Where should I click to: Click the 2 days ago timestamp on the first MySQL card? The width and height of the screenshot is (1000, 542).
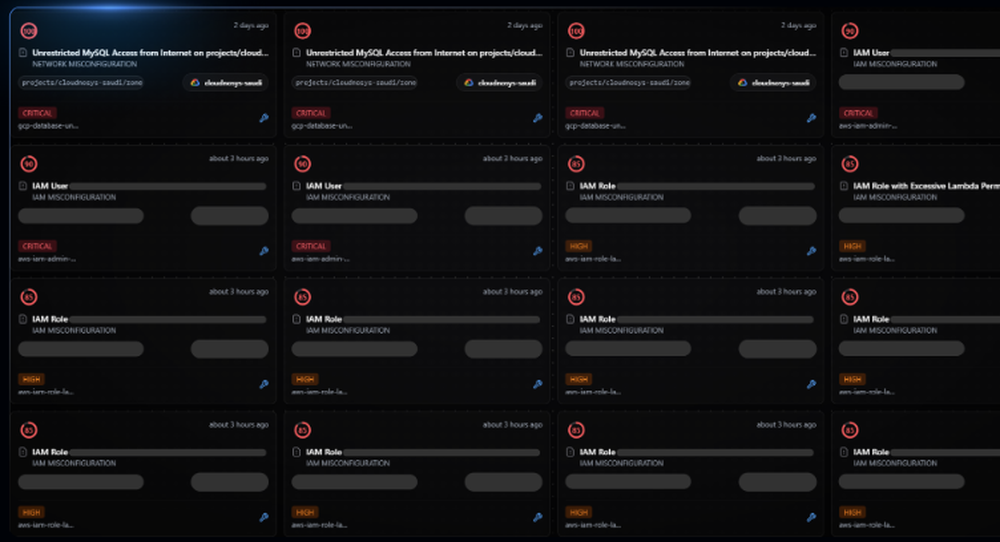[251, 25]
